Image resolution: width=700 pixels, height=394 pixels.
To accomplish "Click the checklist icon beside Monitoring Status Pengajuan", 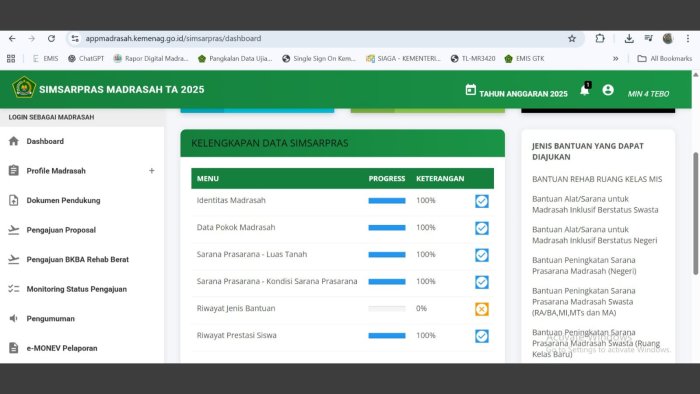I will pos(14,289).
